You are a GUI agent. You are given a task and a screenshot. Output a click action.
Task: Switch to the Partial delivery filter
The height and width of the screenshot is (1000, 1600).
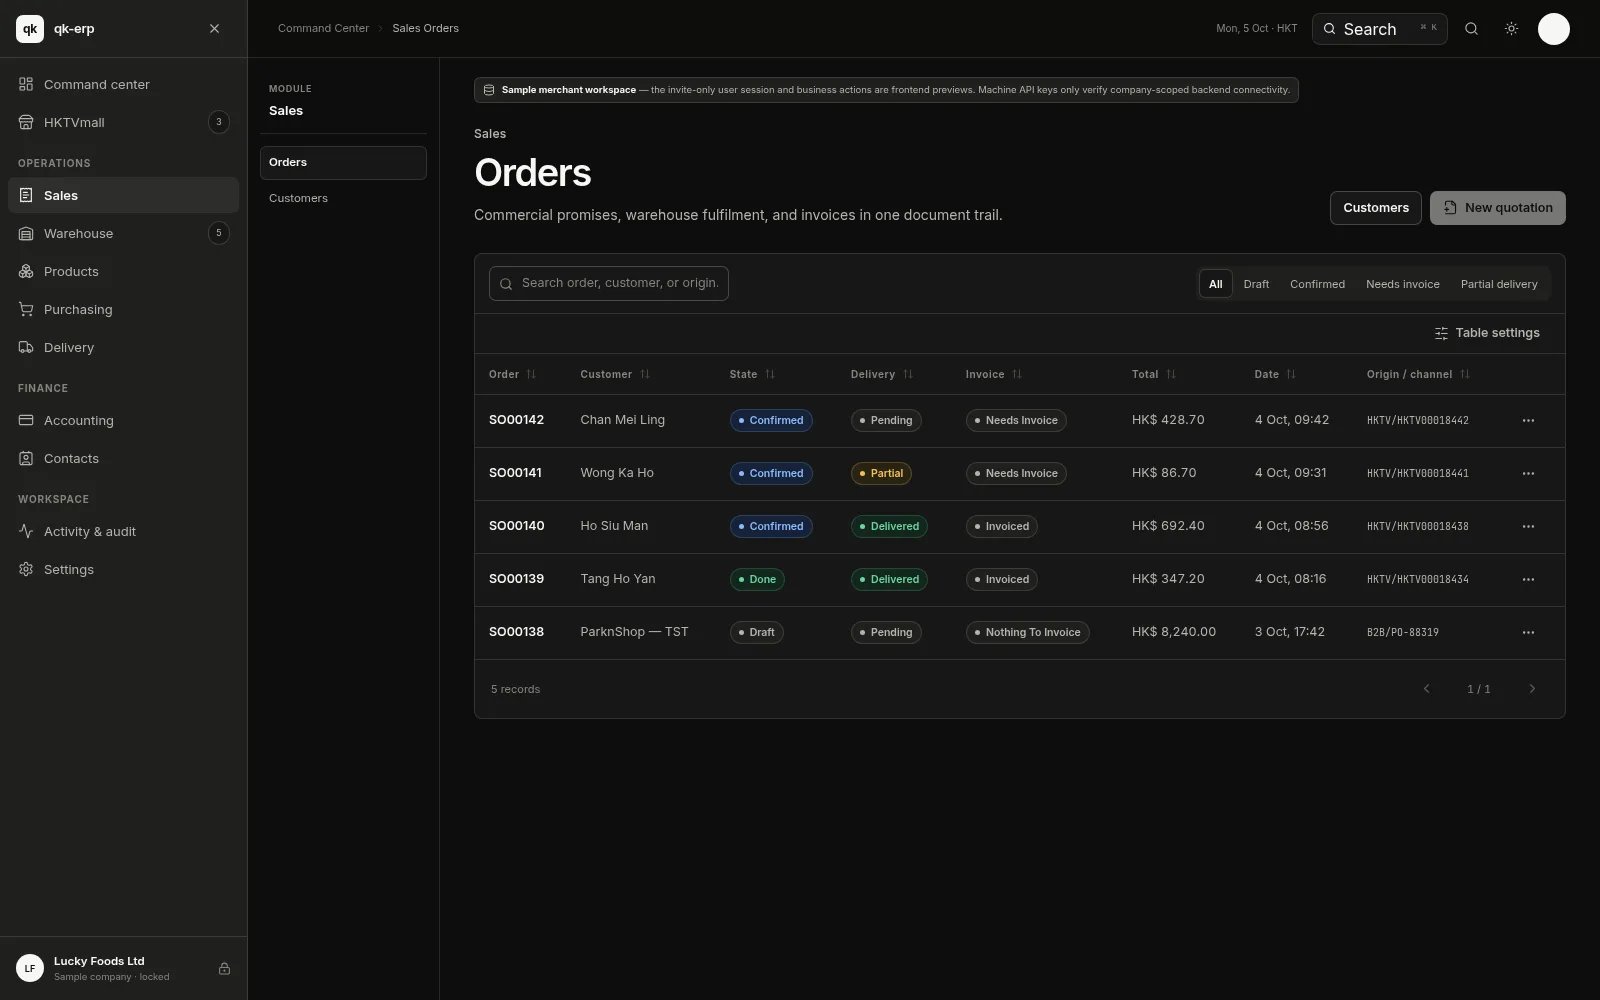[x=1498, y=284]
